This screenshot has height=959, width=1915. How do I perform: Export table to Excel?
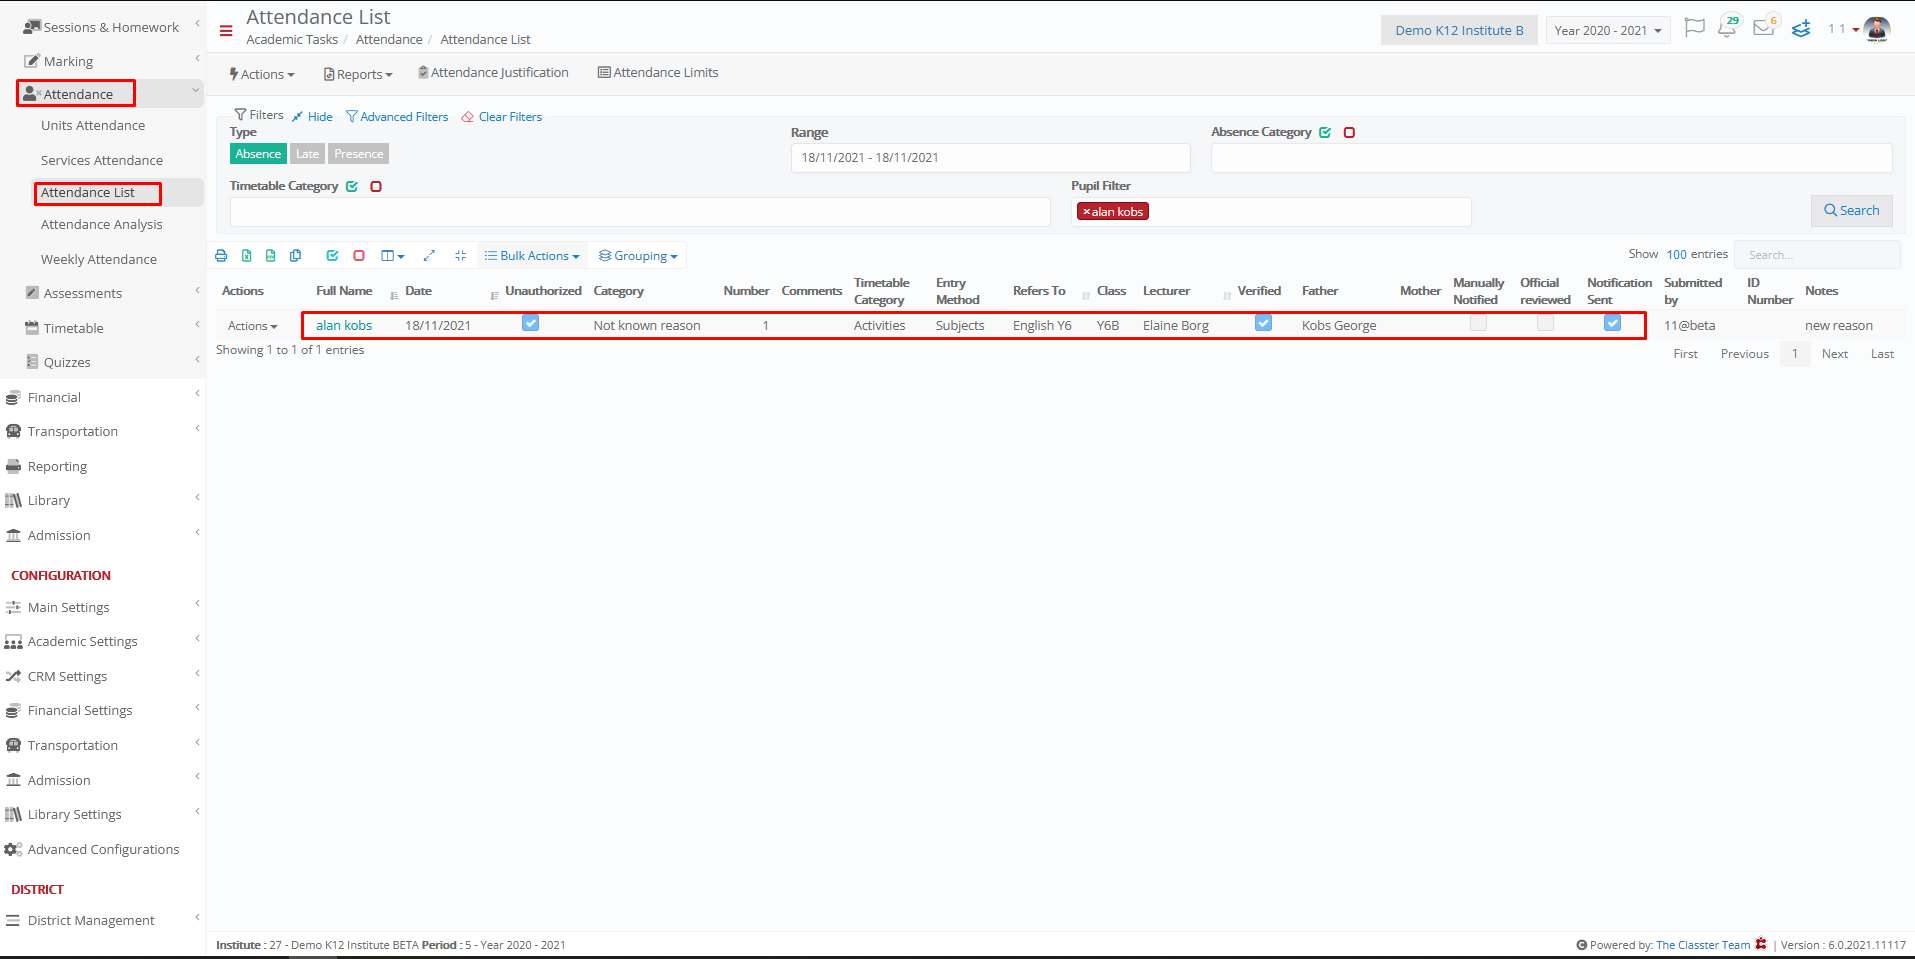point(246,256)
